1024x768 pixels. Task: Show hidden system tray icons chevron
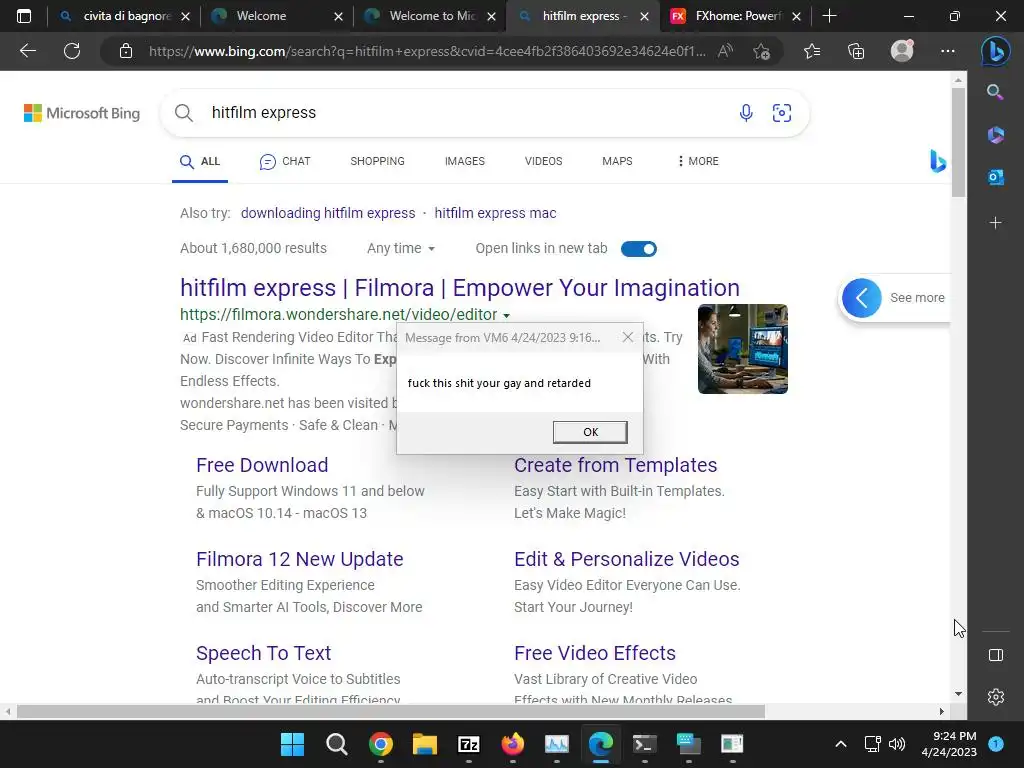tap(841, 744)
